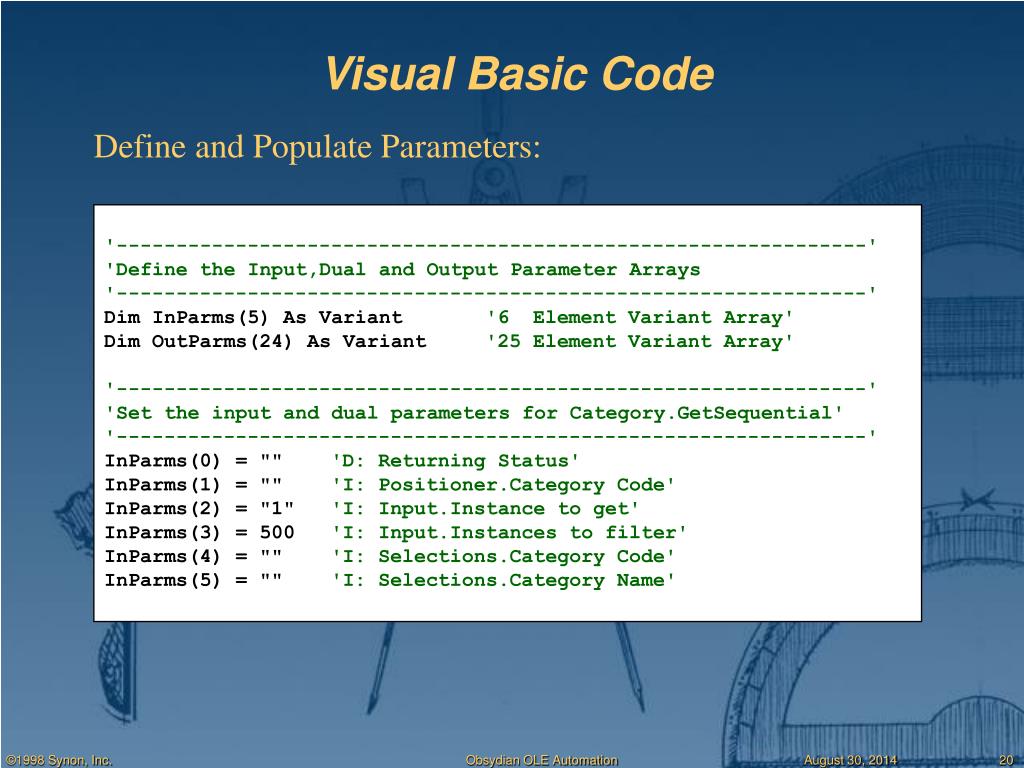
Task: Click the 'Obsydian OLE Automation' footer text
Action: point(541,760)
